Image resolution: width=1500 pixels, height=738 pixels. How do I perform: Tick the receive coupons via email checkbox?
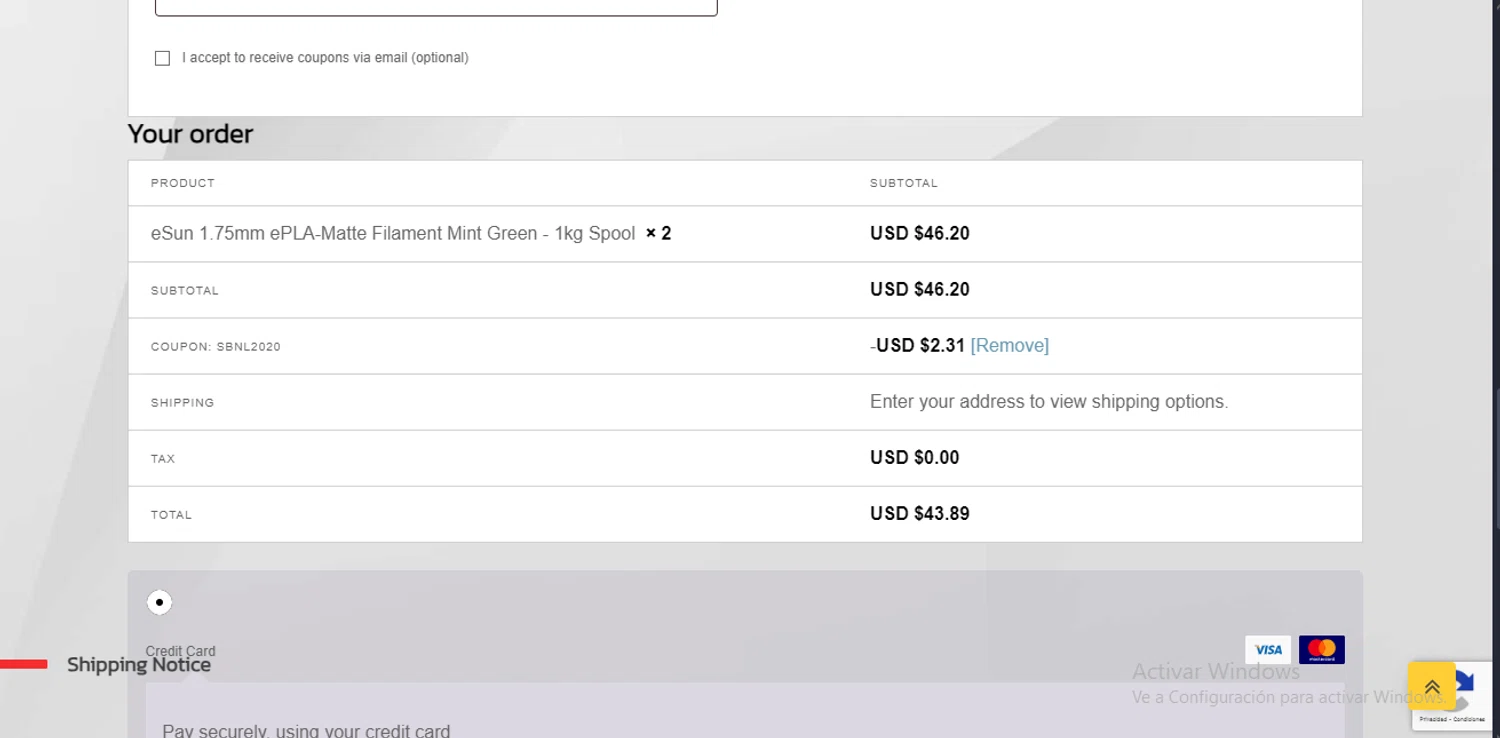click(x=162, y=58)
